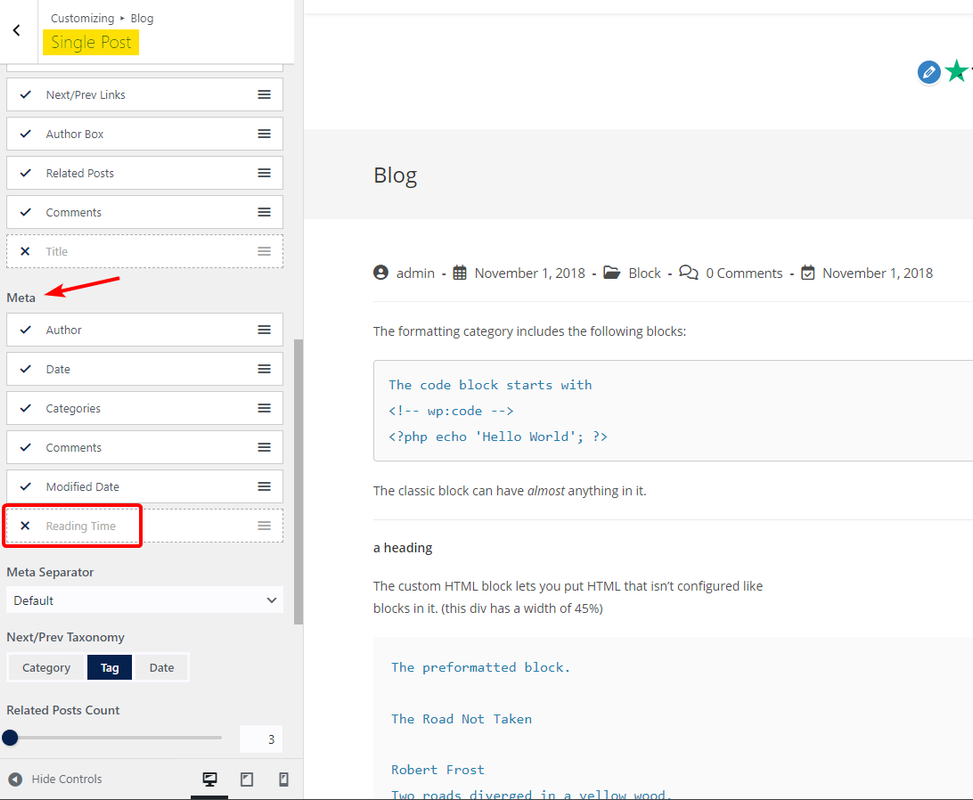Screen dimensions: 973x800
Task: Click the speech bubbles icon beside 0 Comments
Action: (x=689, y=272)
